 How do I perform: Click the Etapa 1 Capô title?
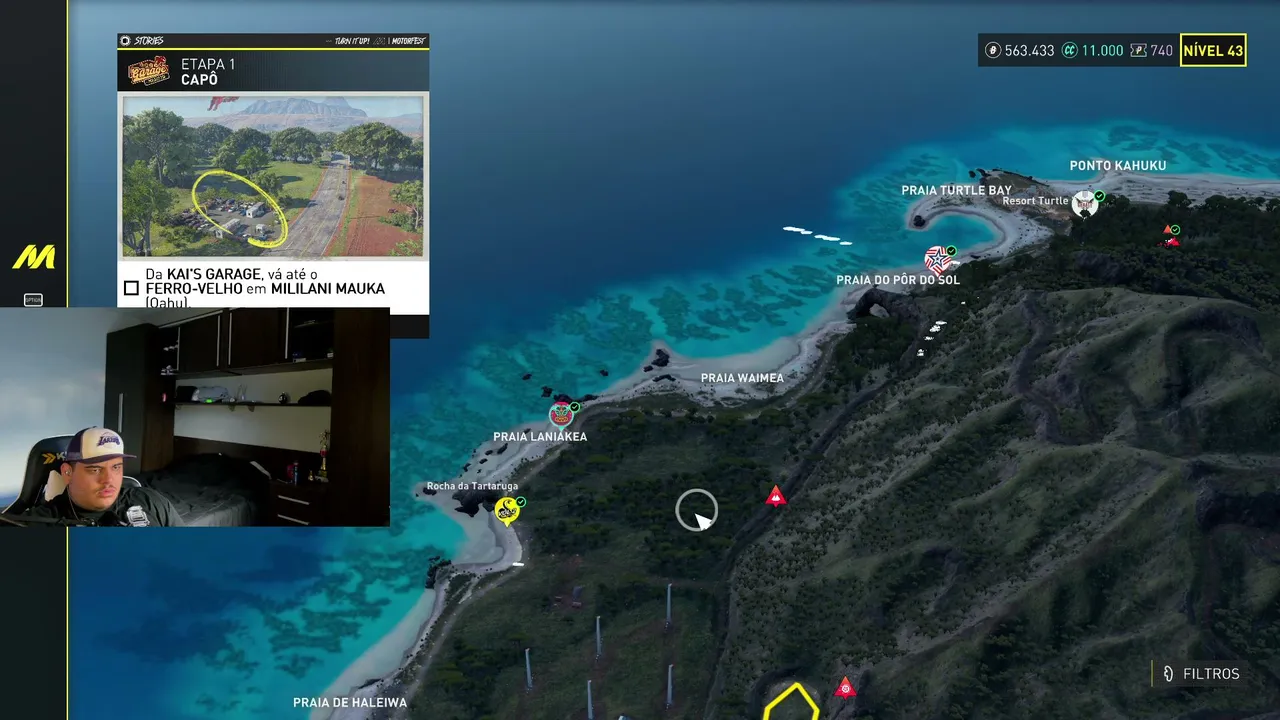coord(208,72)
